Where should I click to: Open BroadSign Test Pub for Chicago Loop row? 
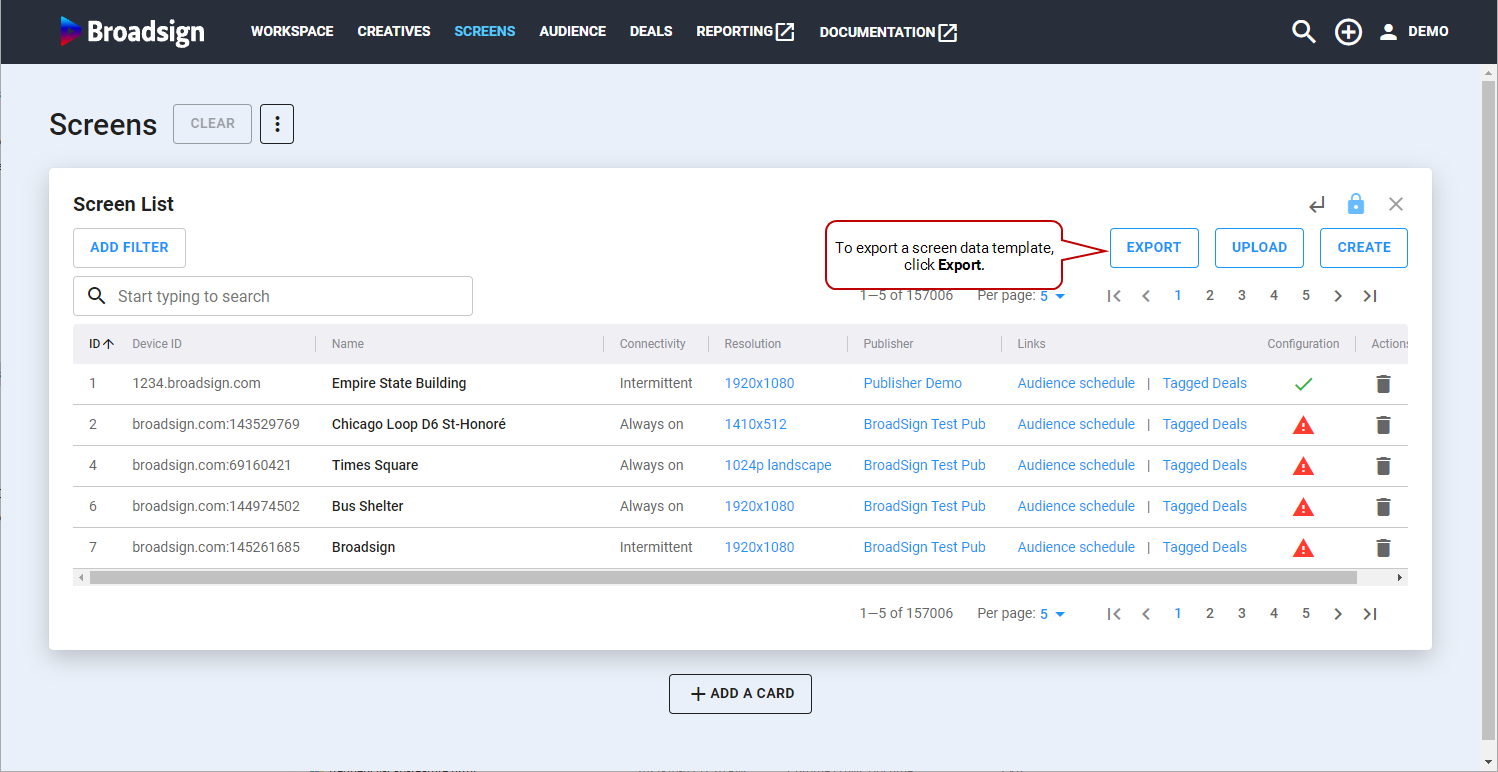[925, 424]
